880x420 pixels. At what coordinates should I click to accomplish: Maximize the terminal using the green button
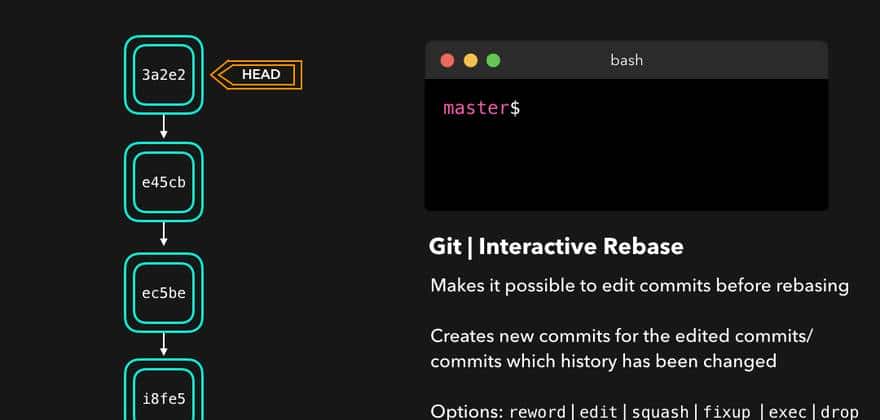pyautogui.click(x=493, y=60)
